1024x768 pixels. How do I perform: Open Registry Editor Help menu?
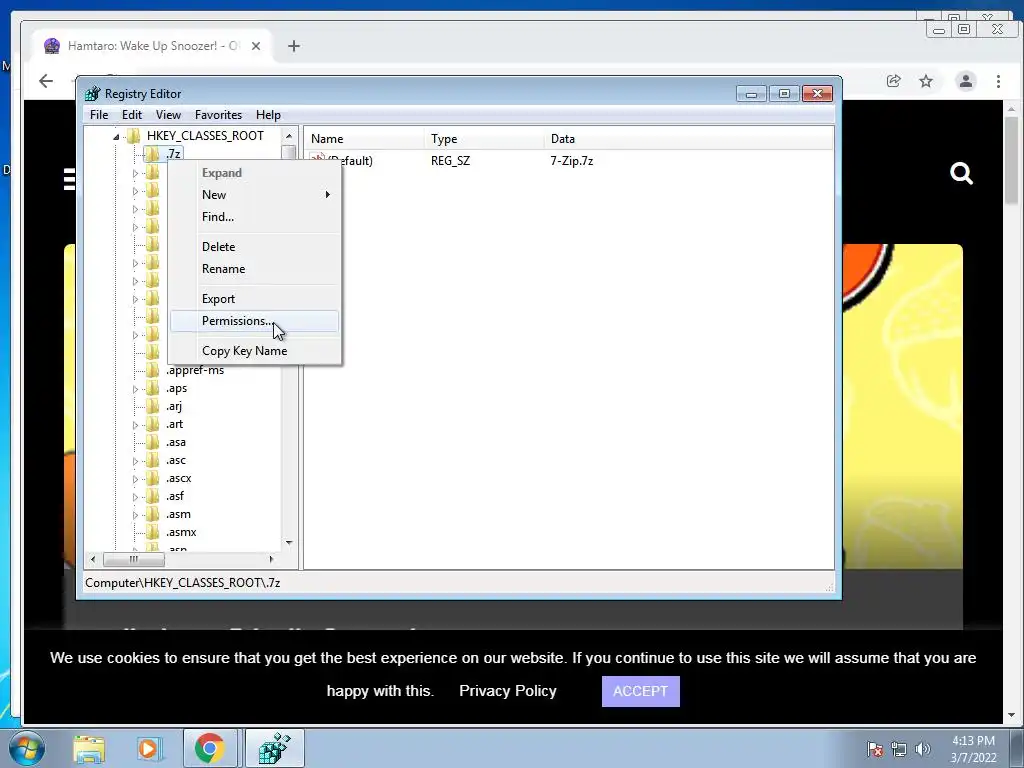click(268, 115)
